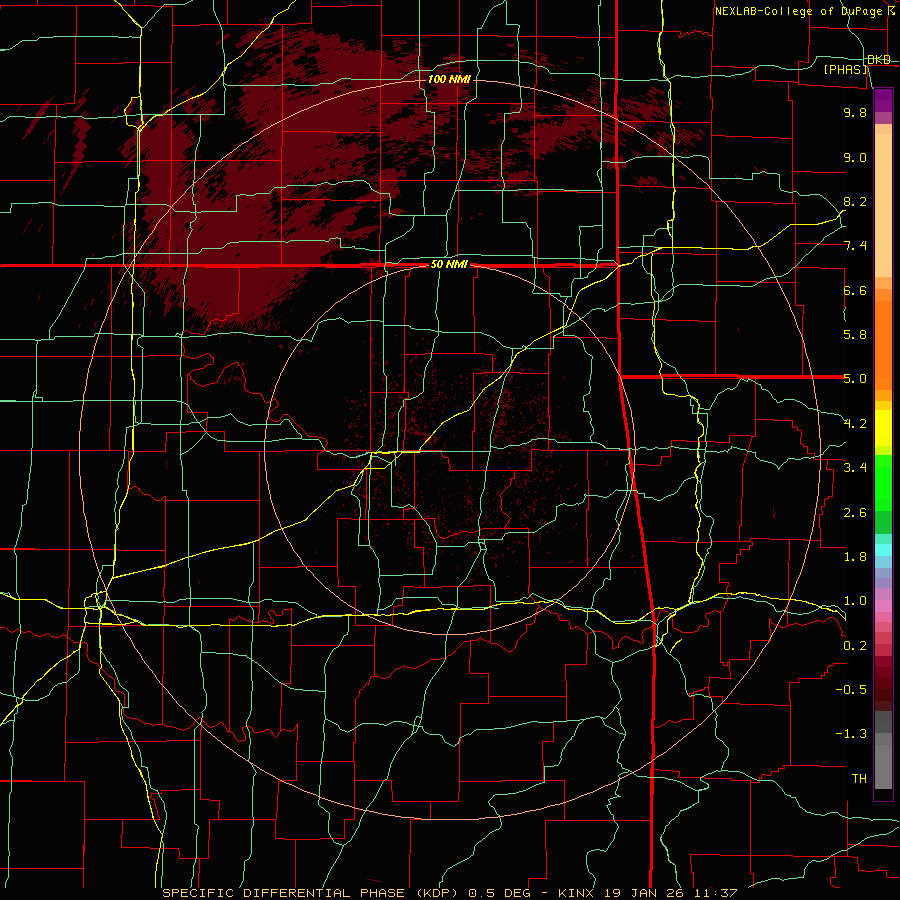Screen dimensions: 900x900
Task: Click the 2.6 scale value label
Action: (855, 513)
